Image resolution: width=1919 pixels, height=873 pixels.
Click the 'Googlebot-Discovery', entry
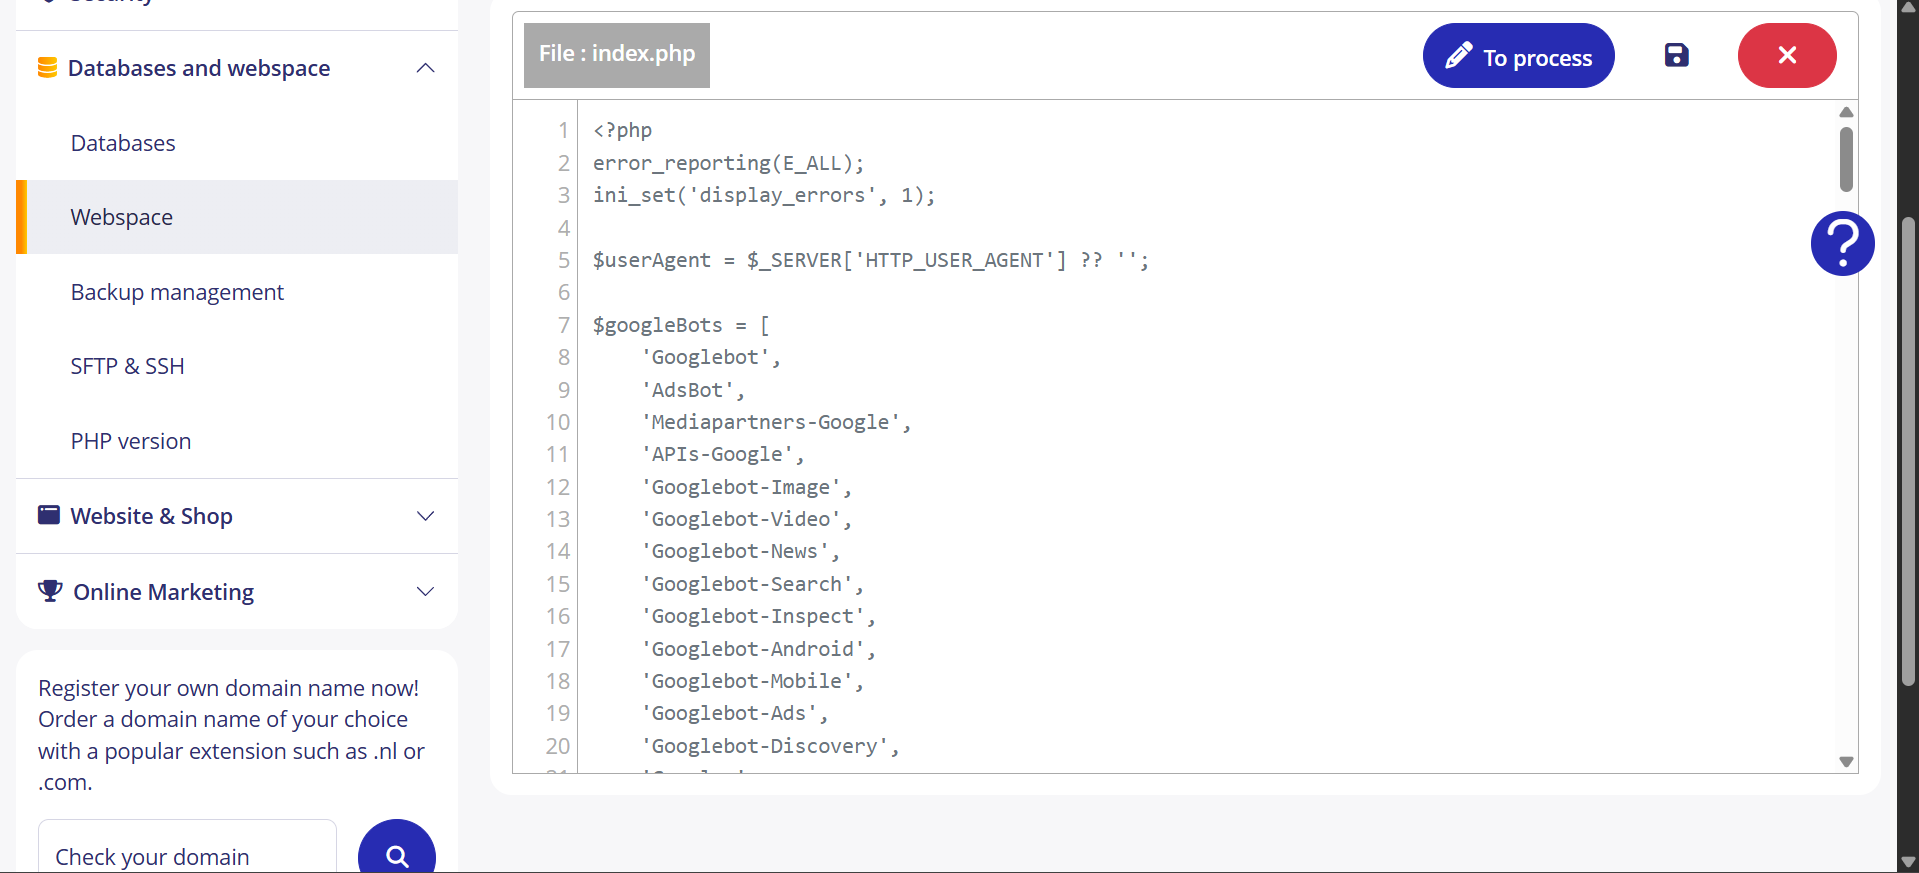tap(770, 746)
